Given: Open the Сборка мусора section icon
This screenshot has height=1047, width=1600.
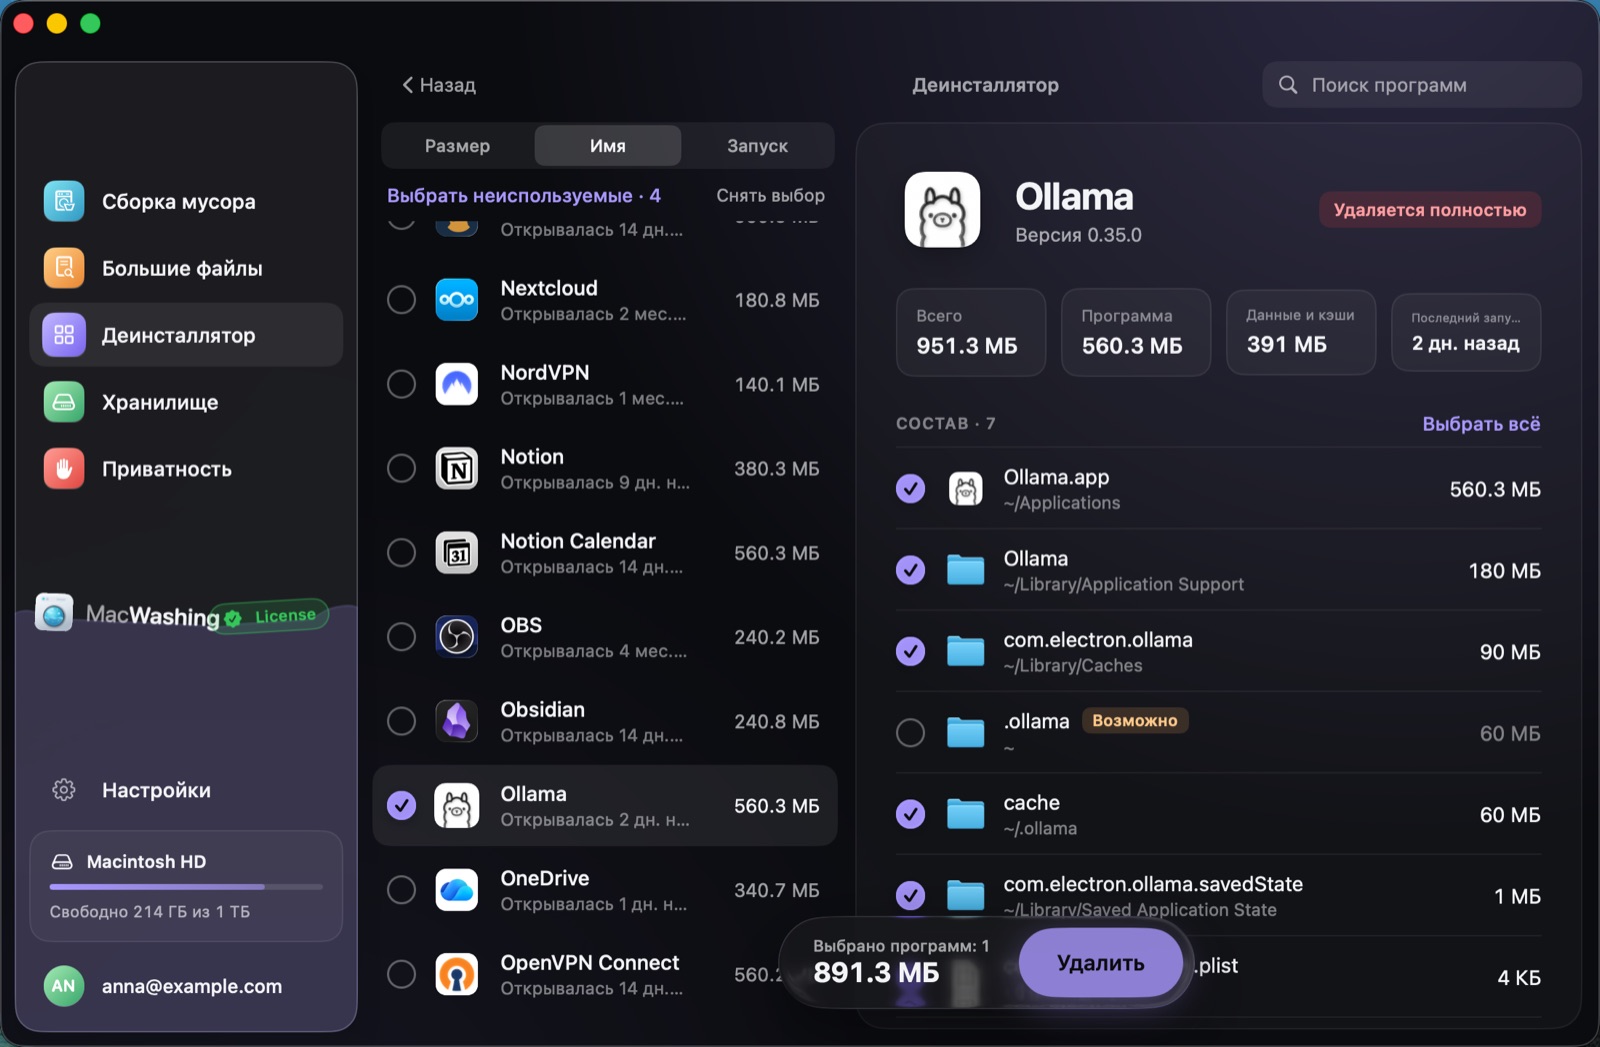Looking at the screenshot, I should coord(64,201).
